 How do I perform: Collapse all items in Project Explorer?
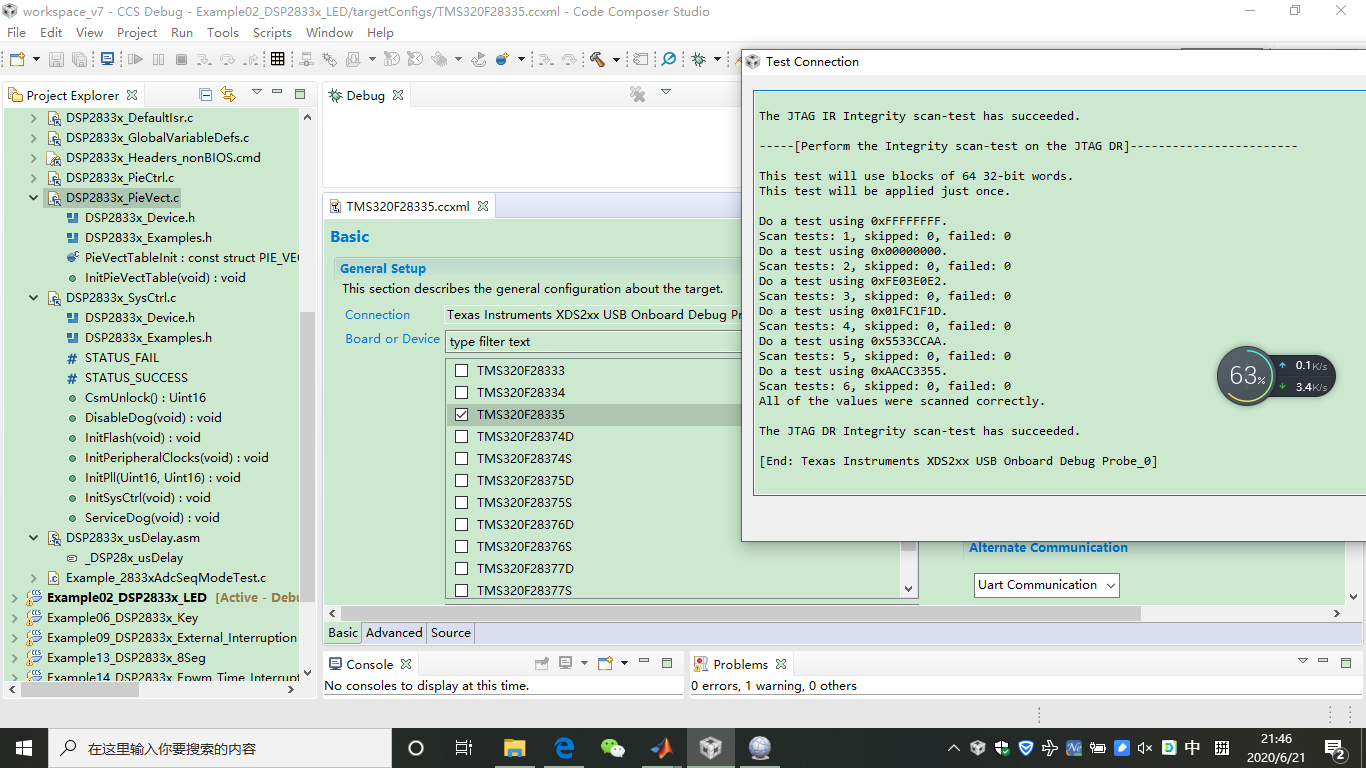click(x=204, y=93)
